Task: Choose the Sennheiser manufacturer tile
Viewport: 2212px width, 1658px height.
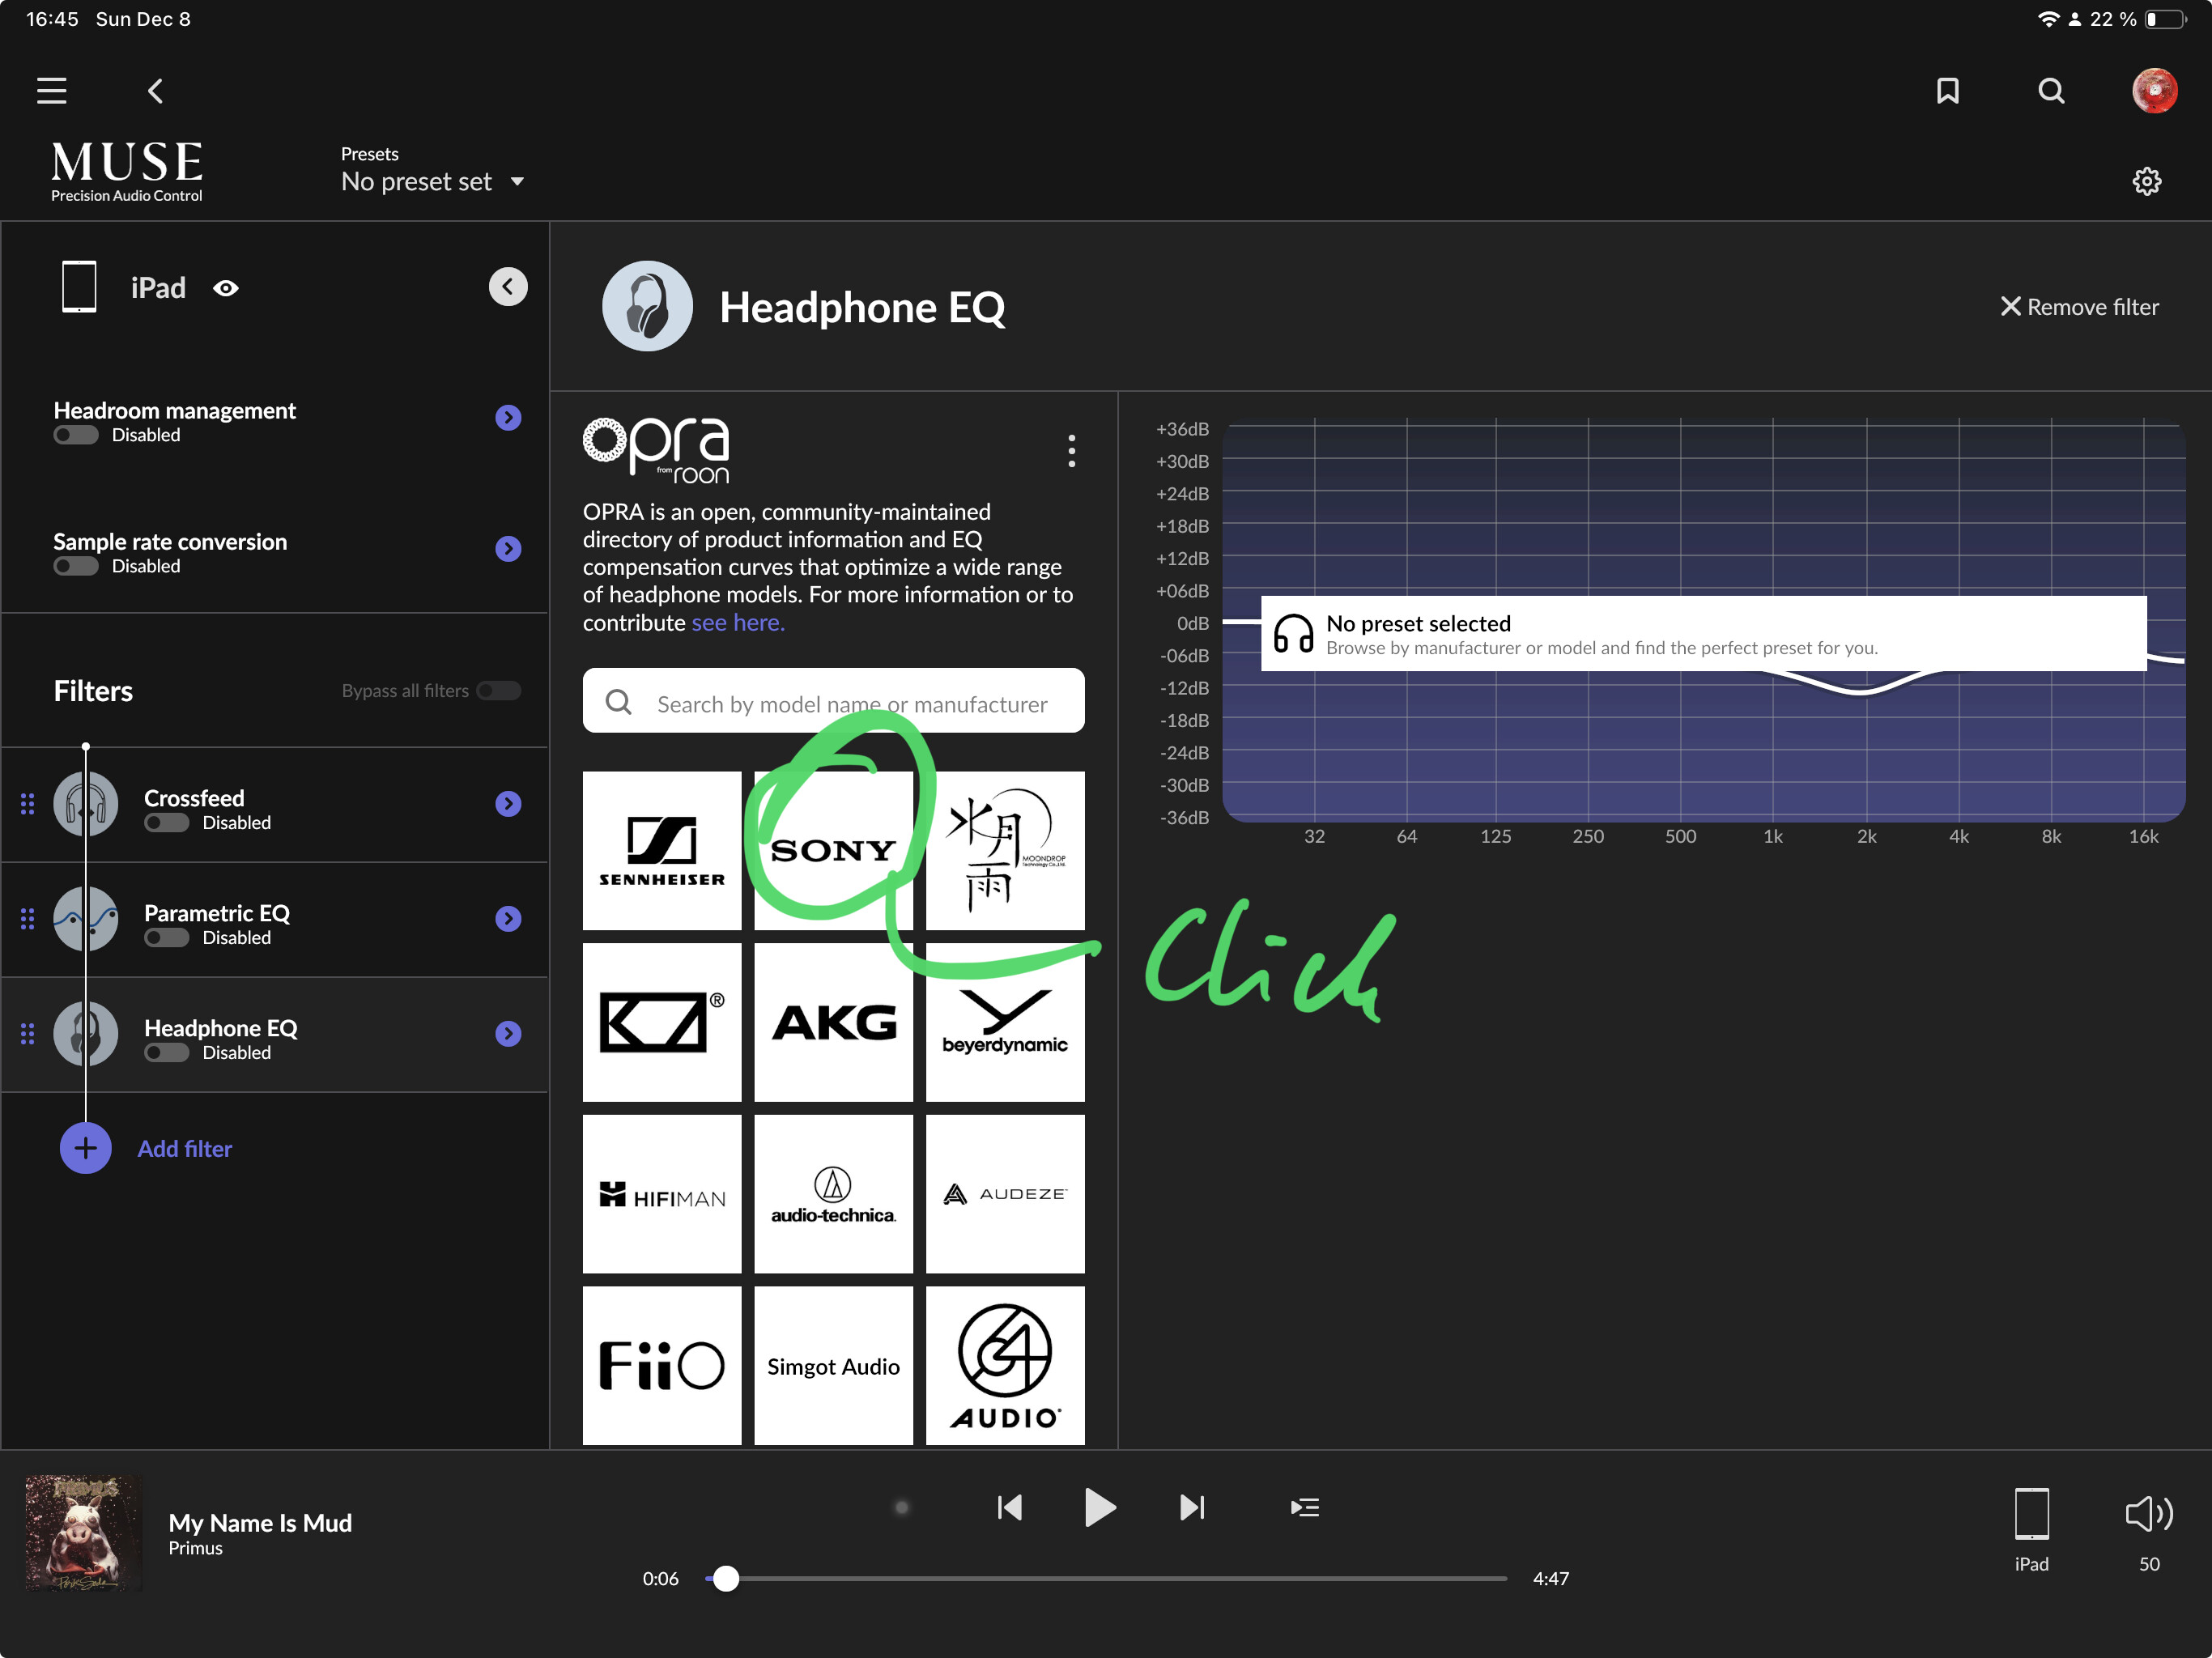Action: click(662, 850)
